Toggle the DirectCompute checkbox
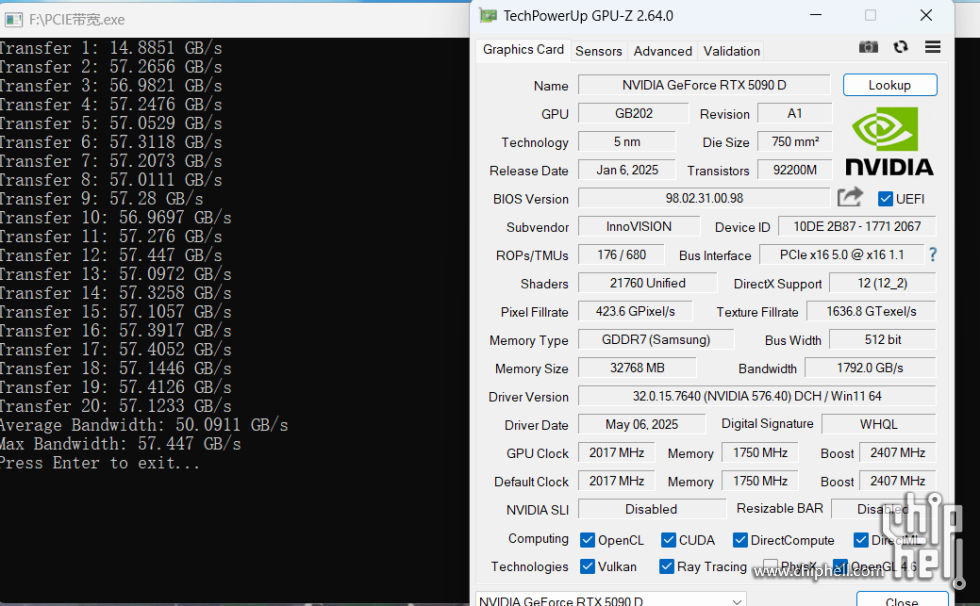Viewport: 980px width, 606px height. 740,540
